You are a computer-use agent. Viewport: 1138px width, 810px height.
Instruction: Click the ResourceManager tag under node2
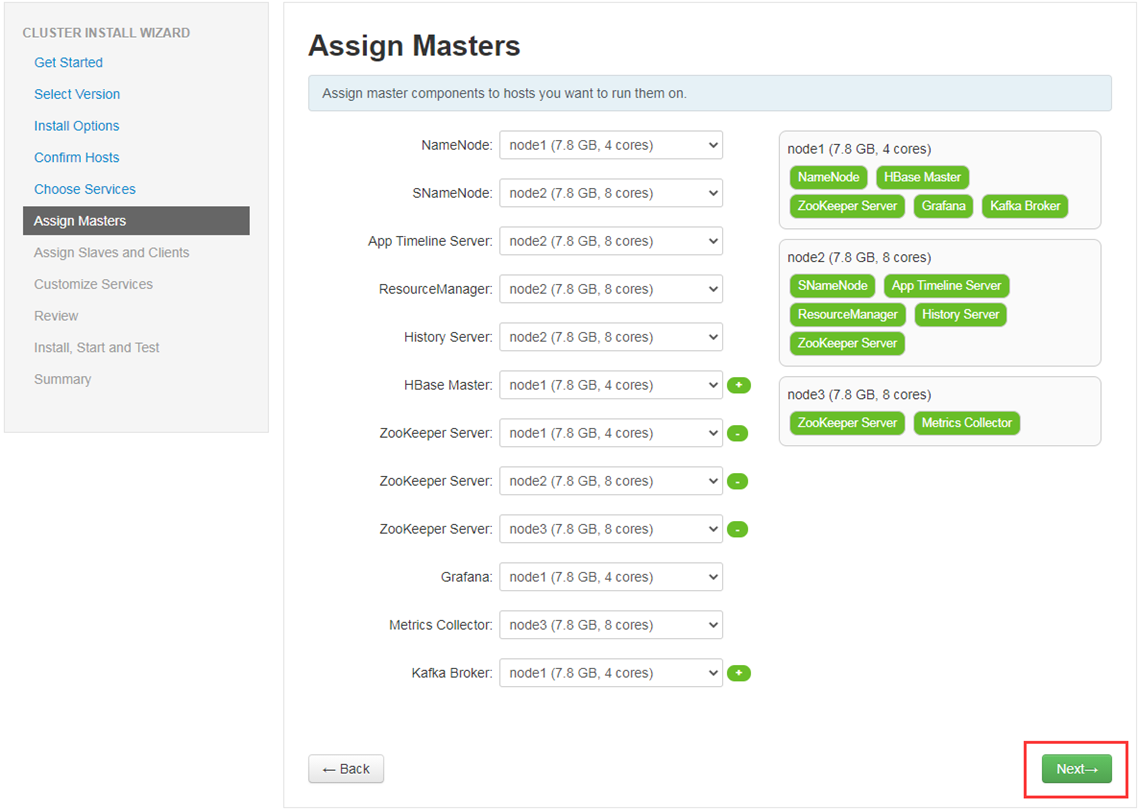coord(848,315)
